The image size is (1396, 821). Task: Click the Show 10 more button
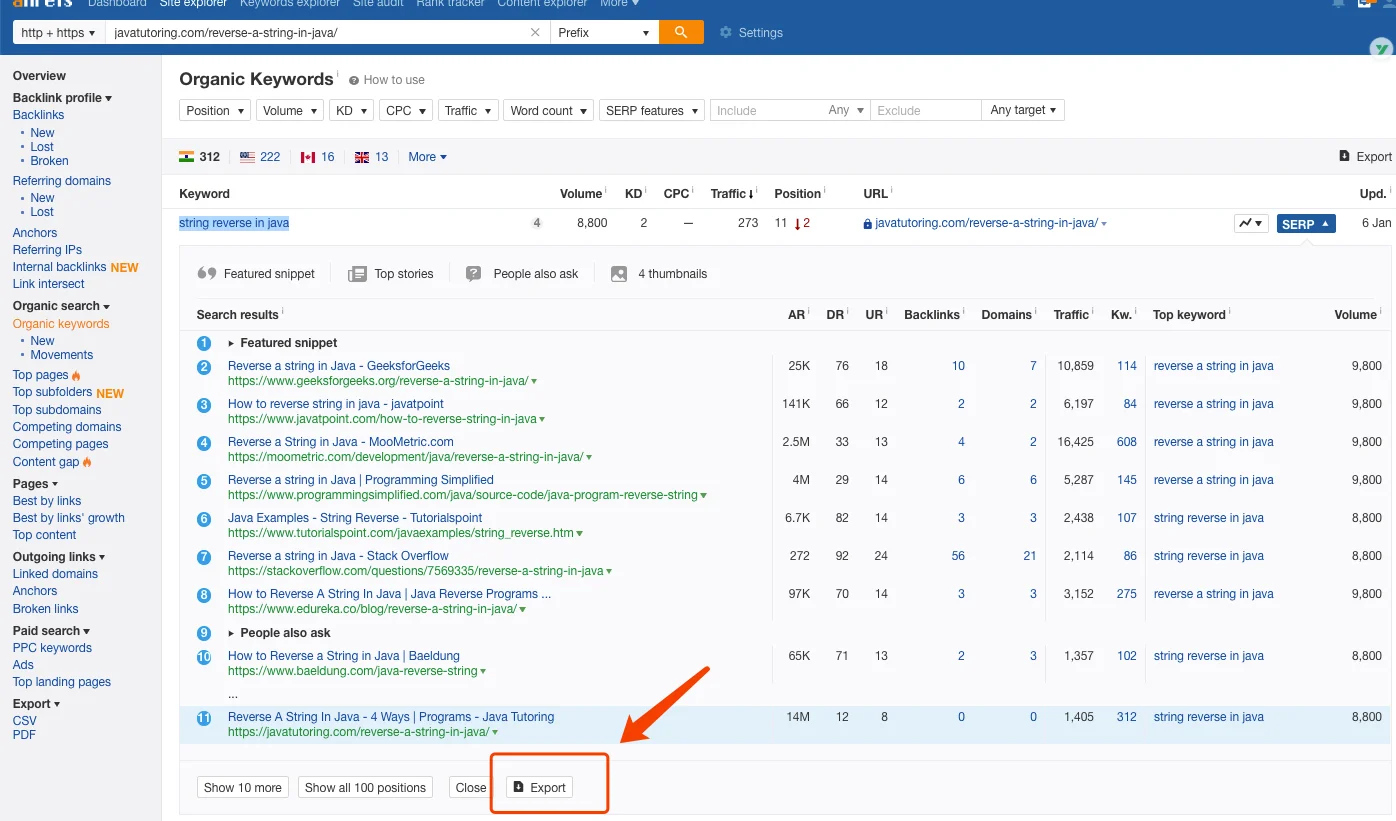pyautogui.click(x=243, y=787)
